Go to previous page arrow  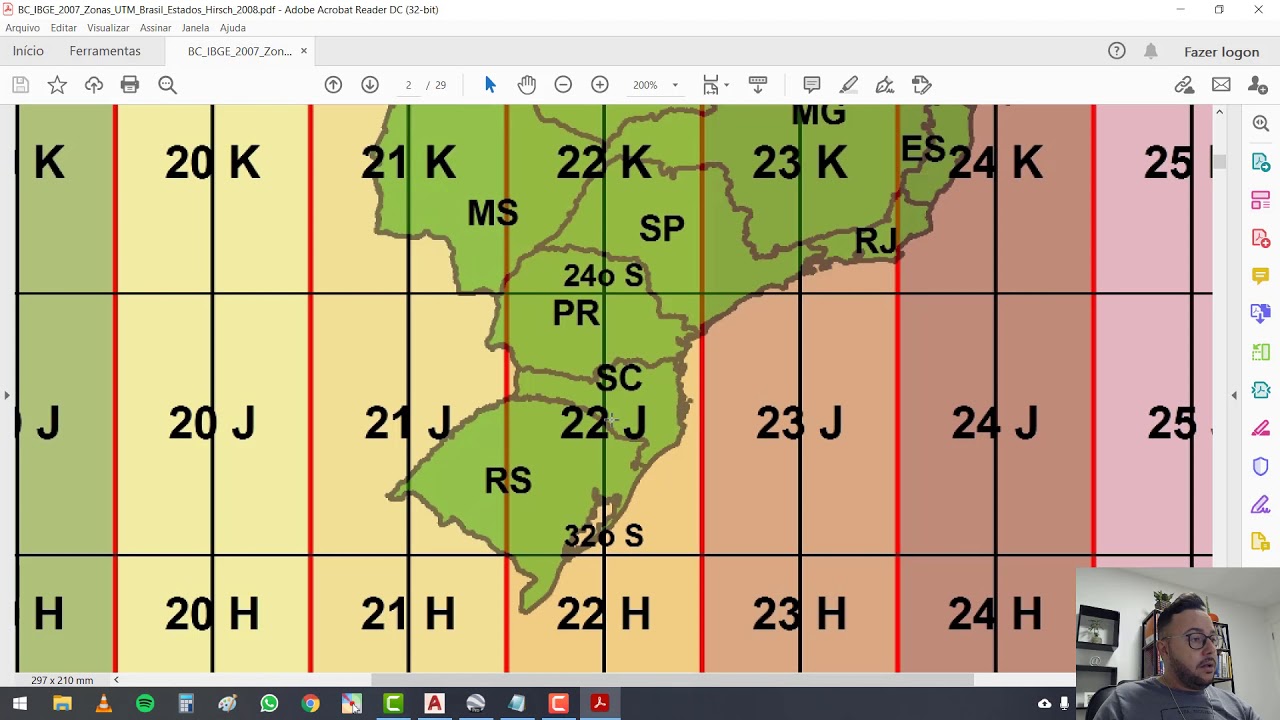333,85
